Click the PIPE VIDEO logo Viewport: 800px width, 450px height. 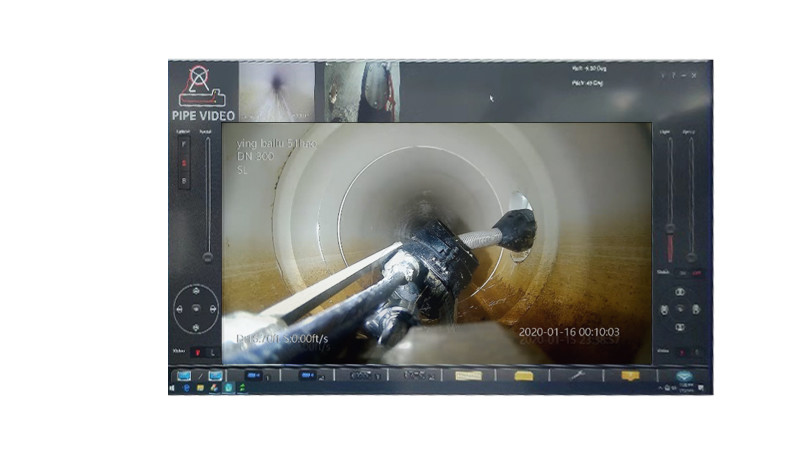point(203,93)
